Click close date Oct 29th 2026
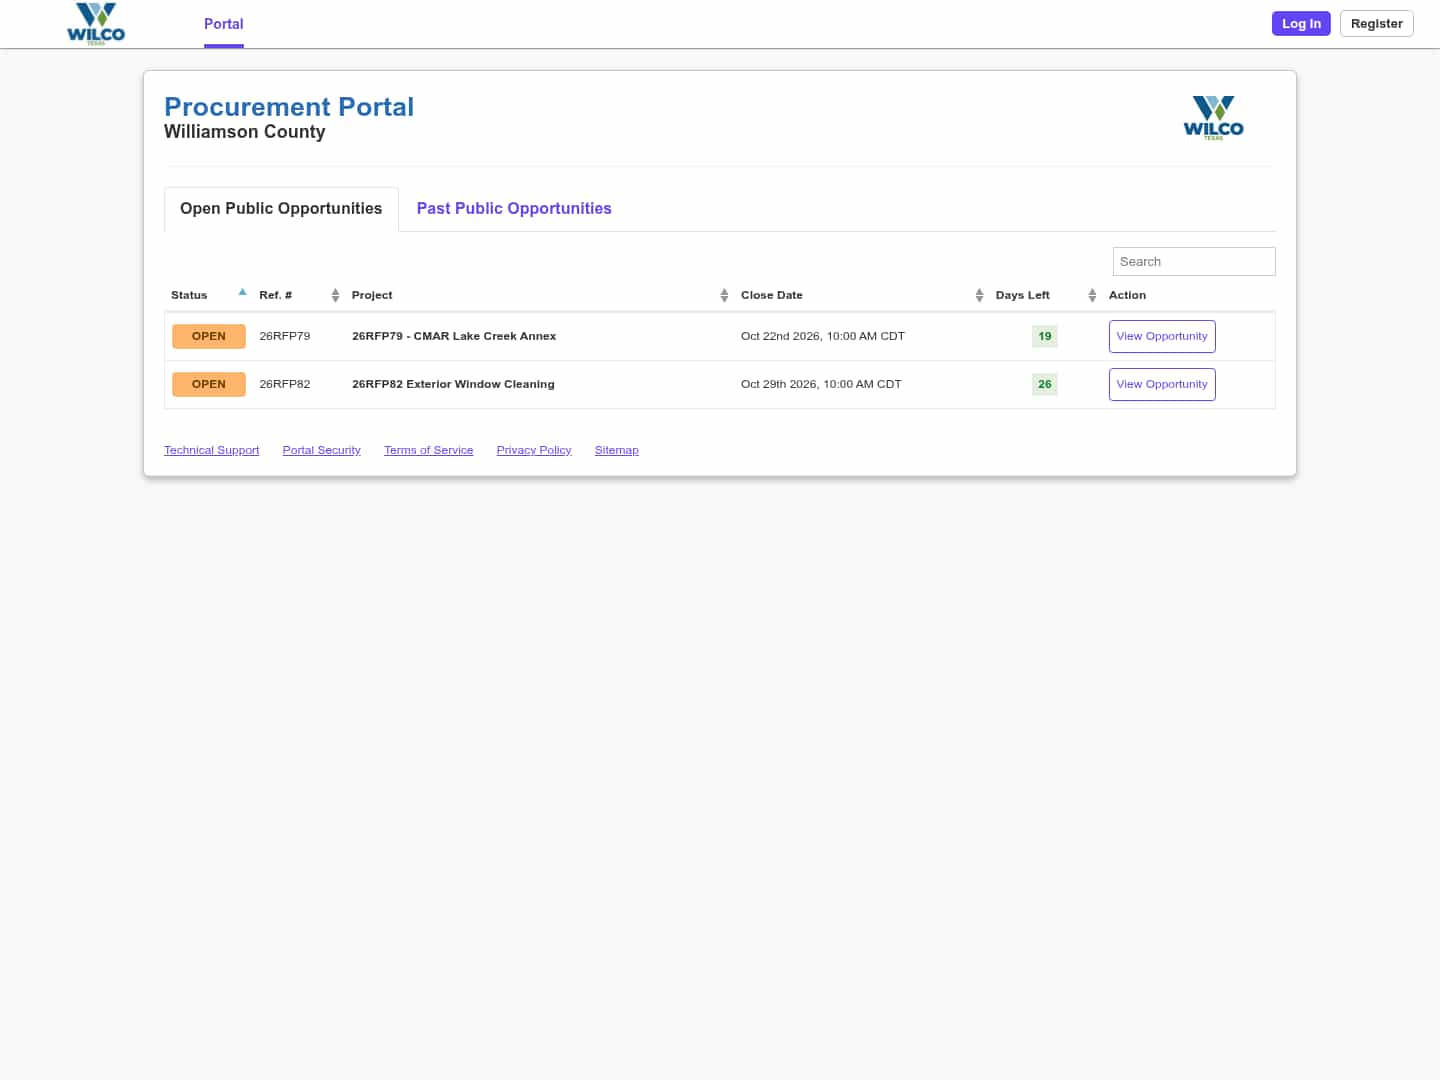The width and height of the screenshot is (1440, 1080). point(821,384)
